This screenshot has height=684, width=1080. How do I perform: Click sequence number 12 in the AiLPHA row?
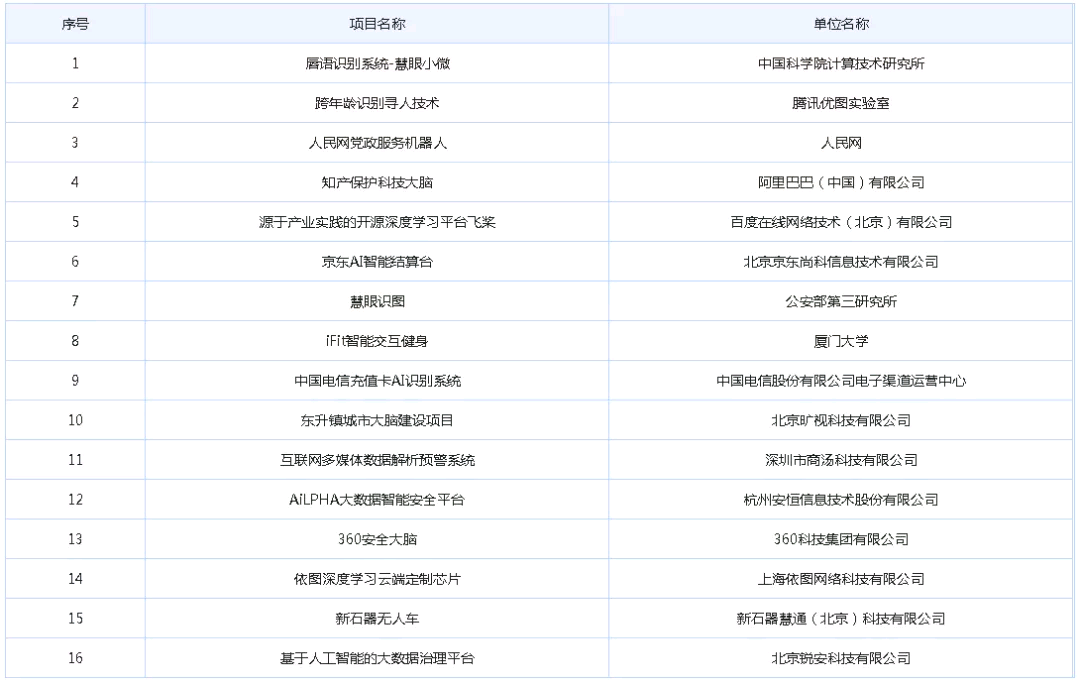[75, 499]
